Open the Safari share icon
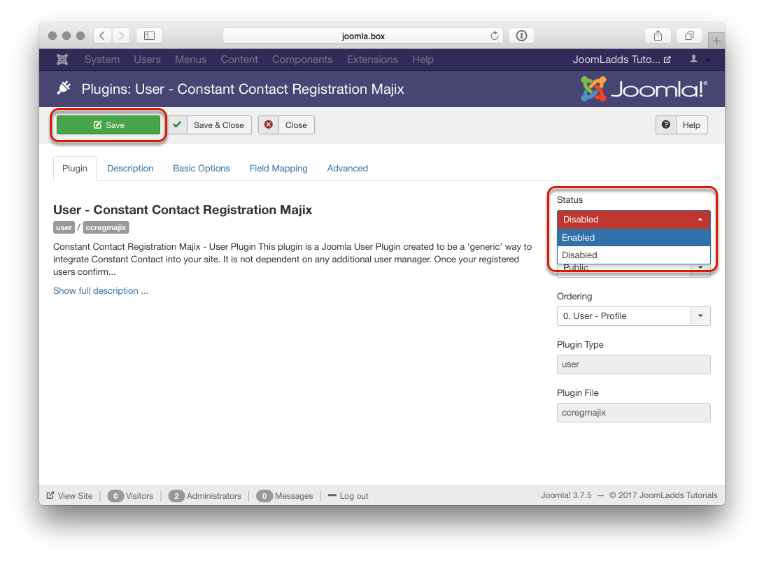 point(658,36)
